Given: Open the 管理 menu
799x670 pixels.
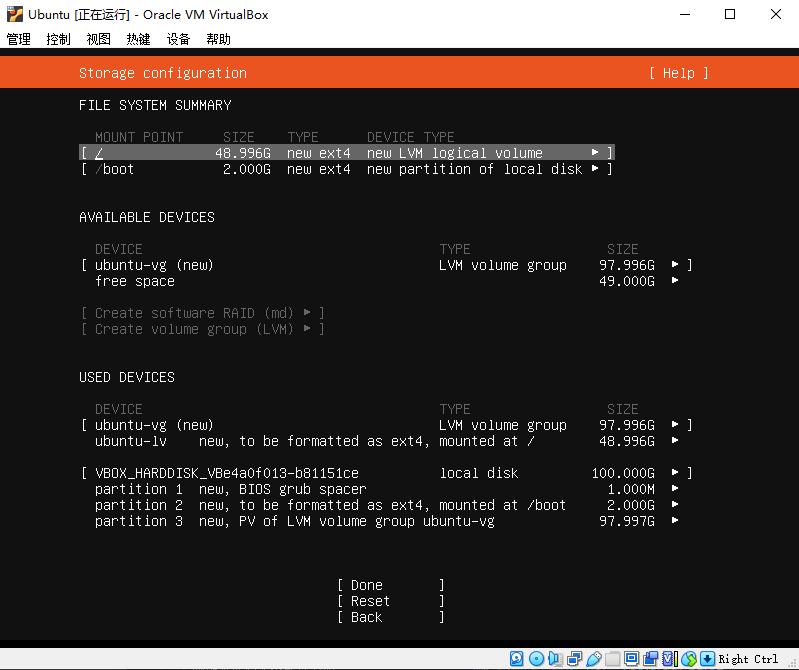Looking at the screenshot, I should pos(19,39).
